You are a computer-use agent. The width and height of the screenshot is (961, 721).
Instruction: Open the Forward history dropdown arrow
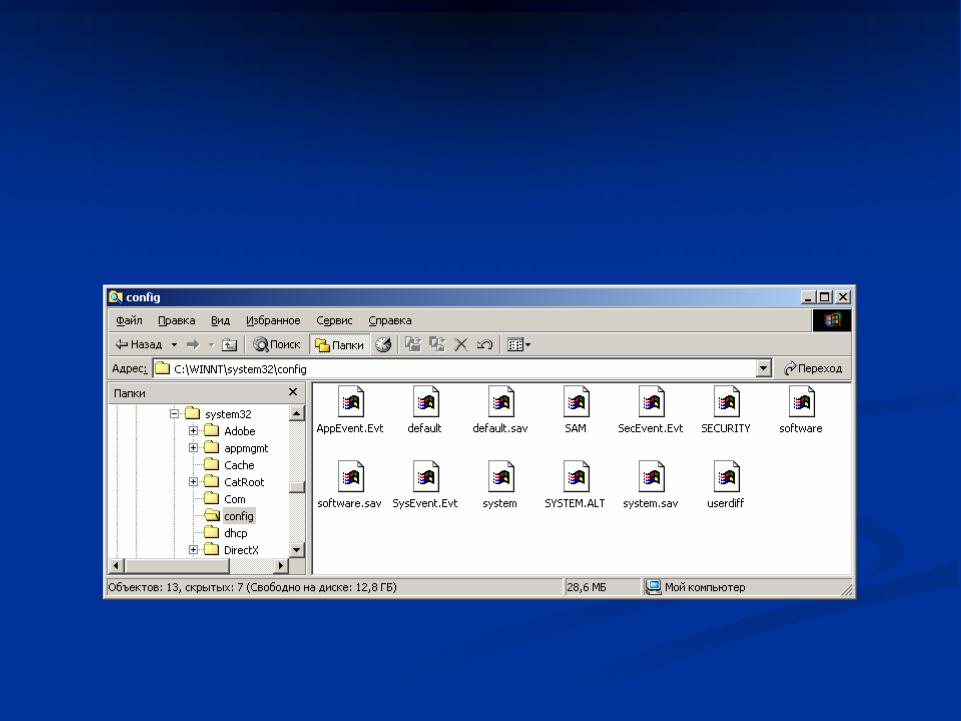click(211, 345)
